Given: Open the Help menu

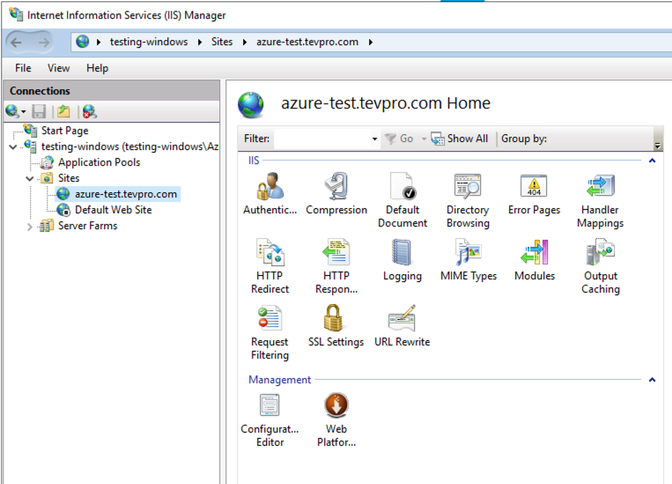Looking at the screenshot, I should [x=97, y=68].
